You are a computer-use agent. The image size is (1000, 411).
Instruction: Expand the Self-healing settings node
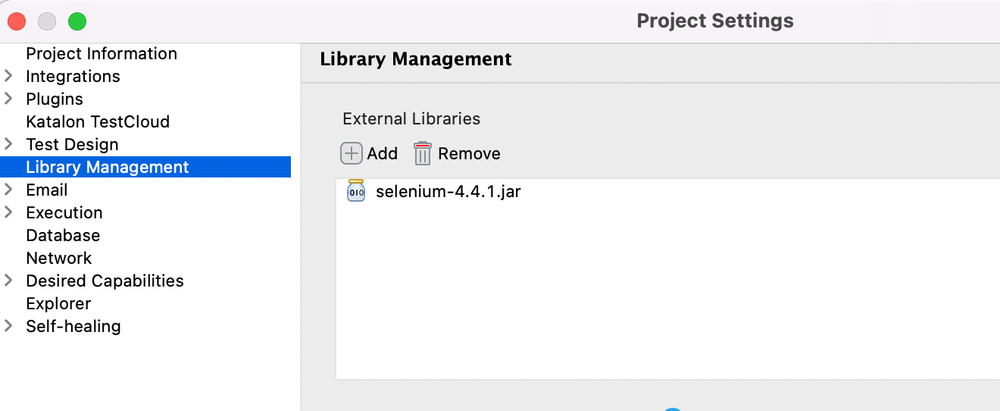click(x=9, y=326)
